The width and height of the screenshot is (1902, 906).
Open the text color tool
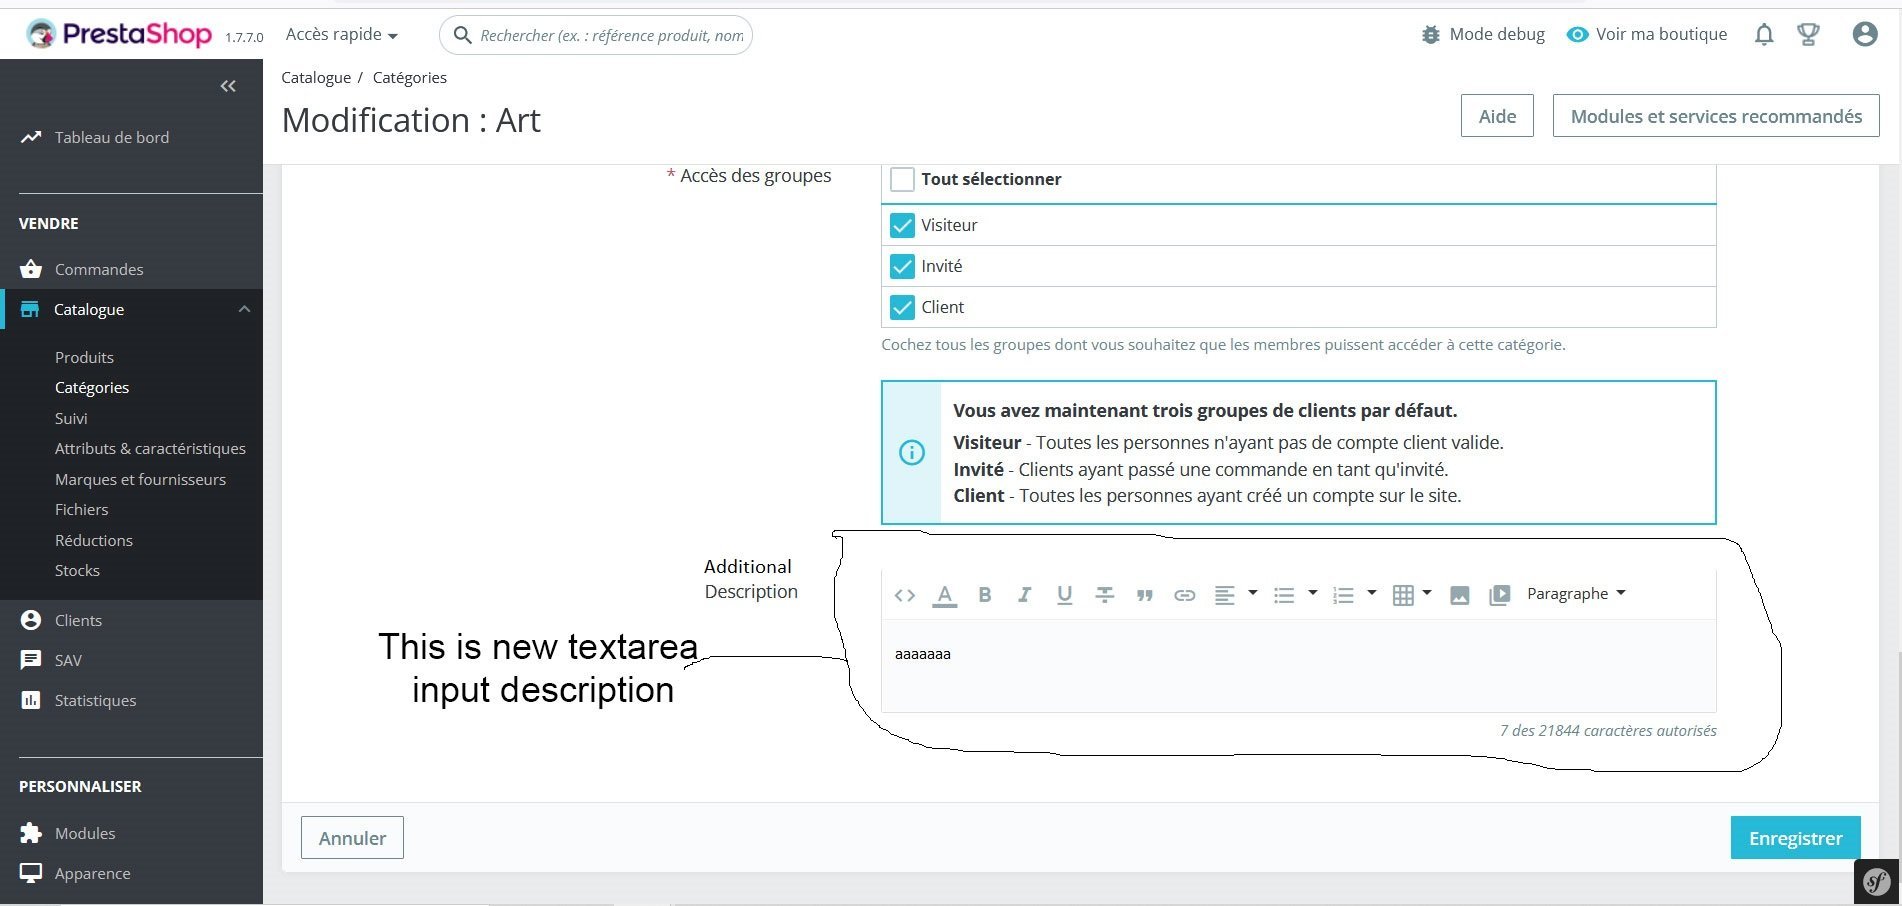point(945,595)
